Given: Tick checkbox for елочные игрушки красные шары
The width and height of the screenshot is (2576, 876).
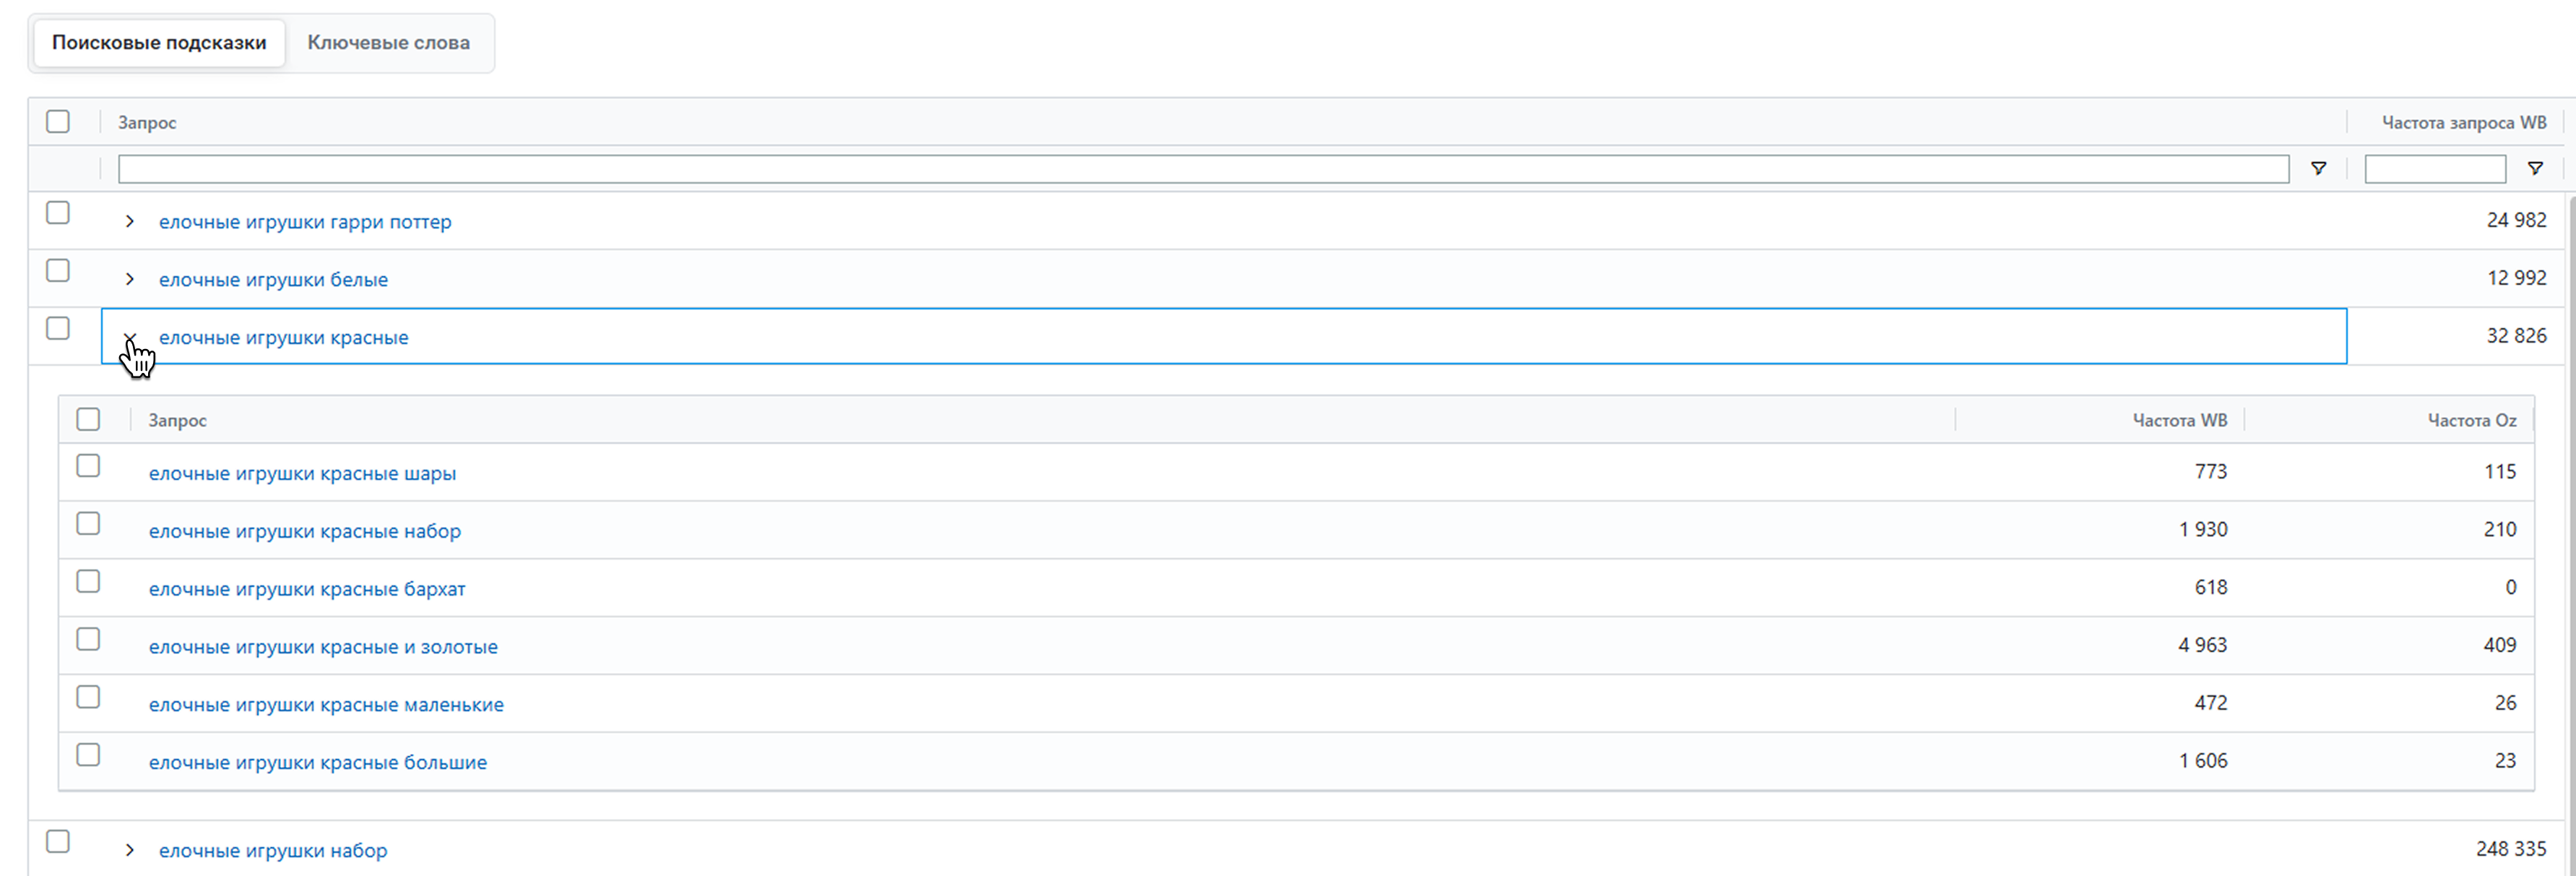Looking at the screenshot, I should (88, 466).
